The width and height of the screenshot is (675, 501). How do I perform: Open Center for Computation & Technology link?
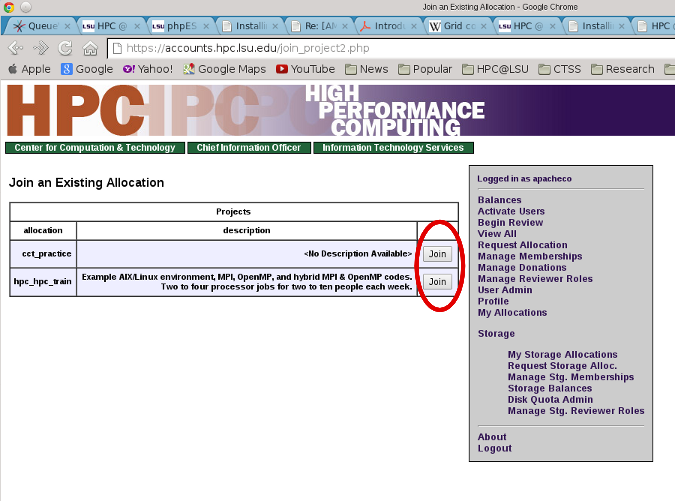pyautogui.click(x=95, y=148)
